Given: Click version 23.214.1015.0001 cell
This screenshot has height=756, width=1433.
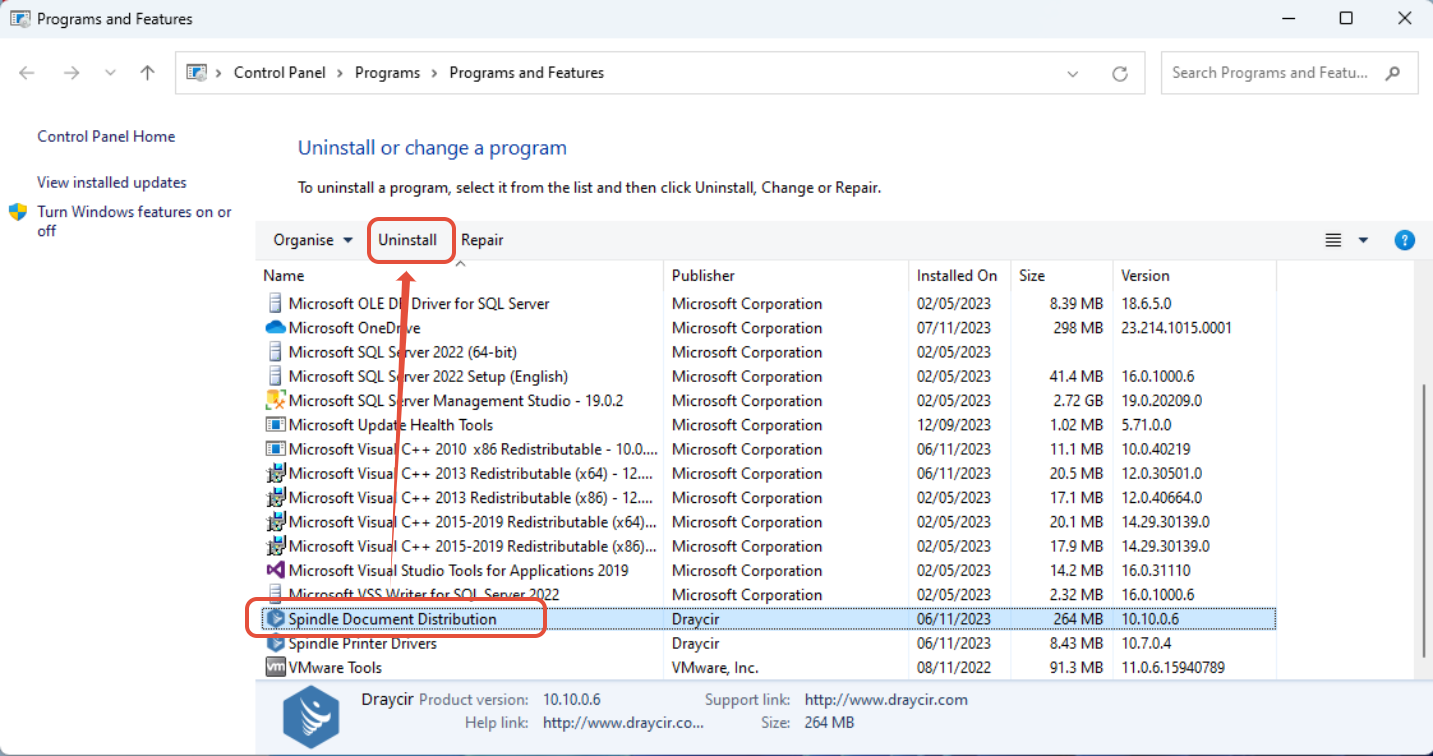Looking at the screenshot, I should click(x=1177, y=328).
